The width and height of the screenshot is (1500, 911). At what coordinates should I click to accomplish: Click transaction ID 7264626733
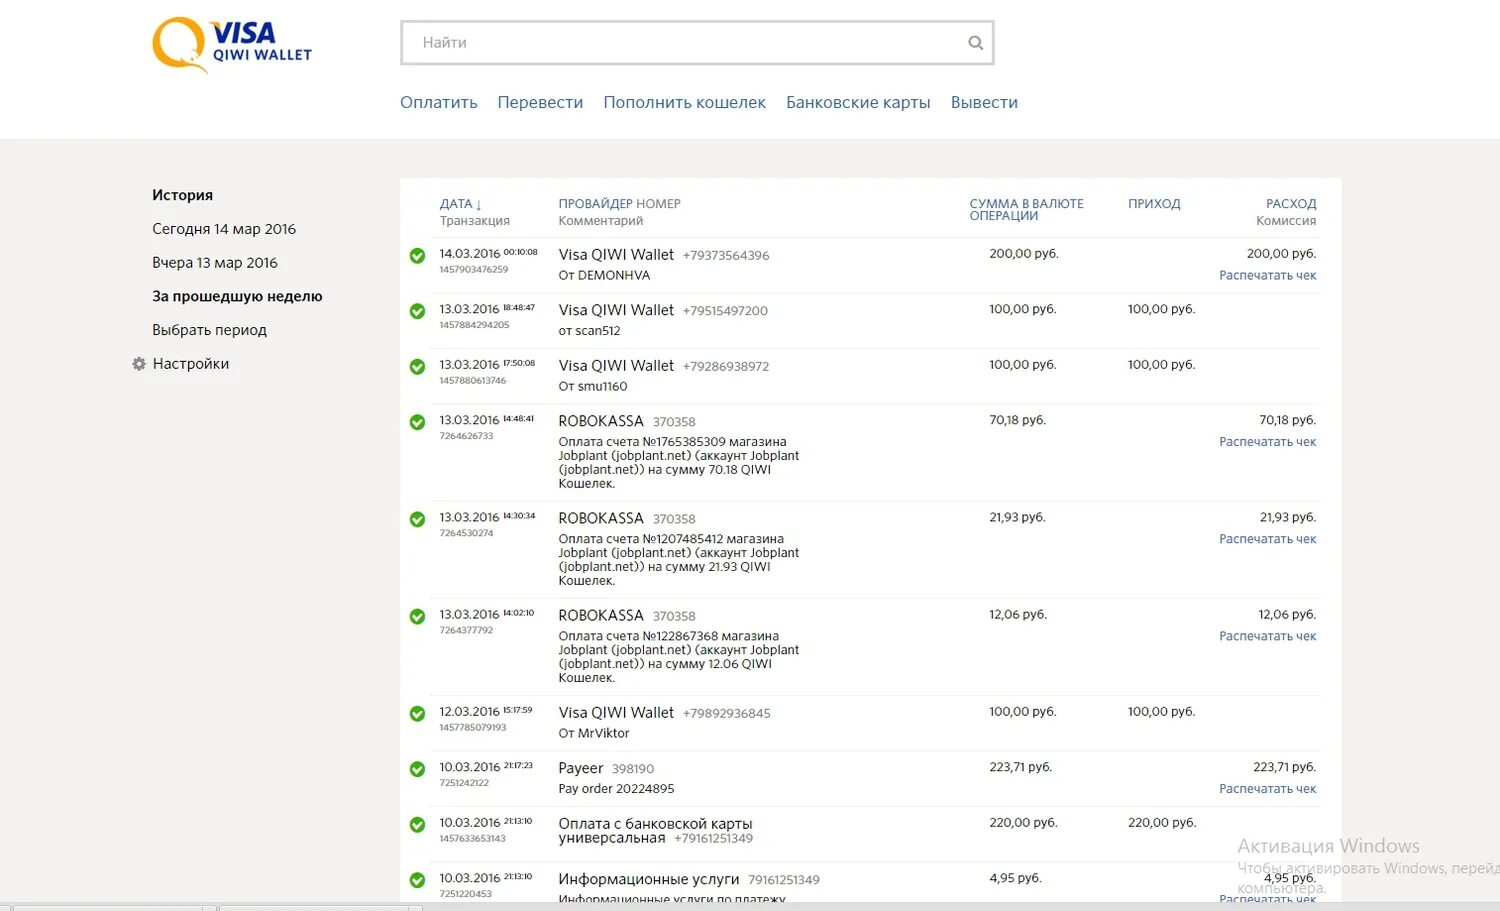(x=466, y=436)
